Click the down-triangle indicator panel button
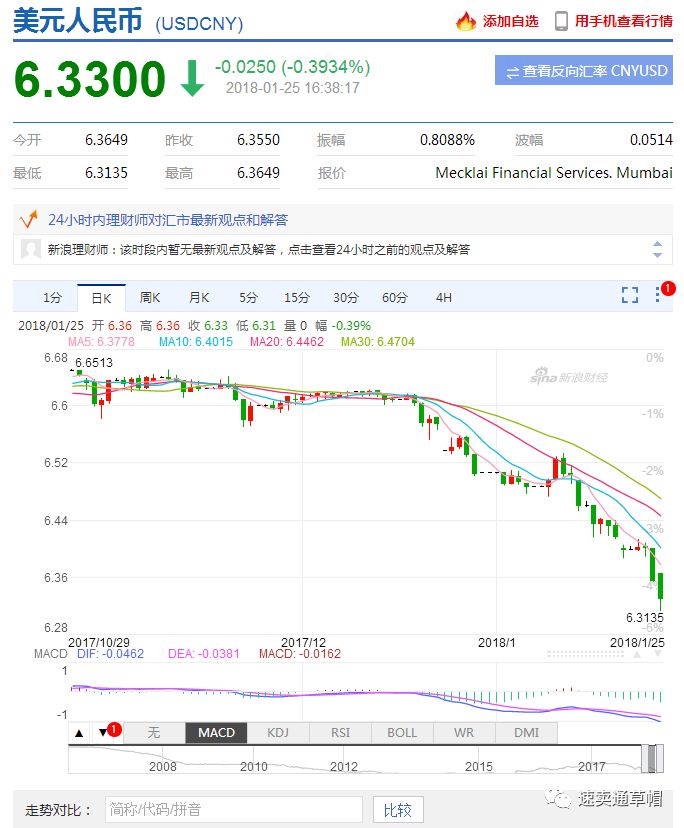684x828 pixels. 103,733
